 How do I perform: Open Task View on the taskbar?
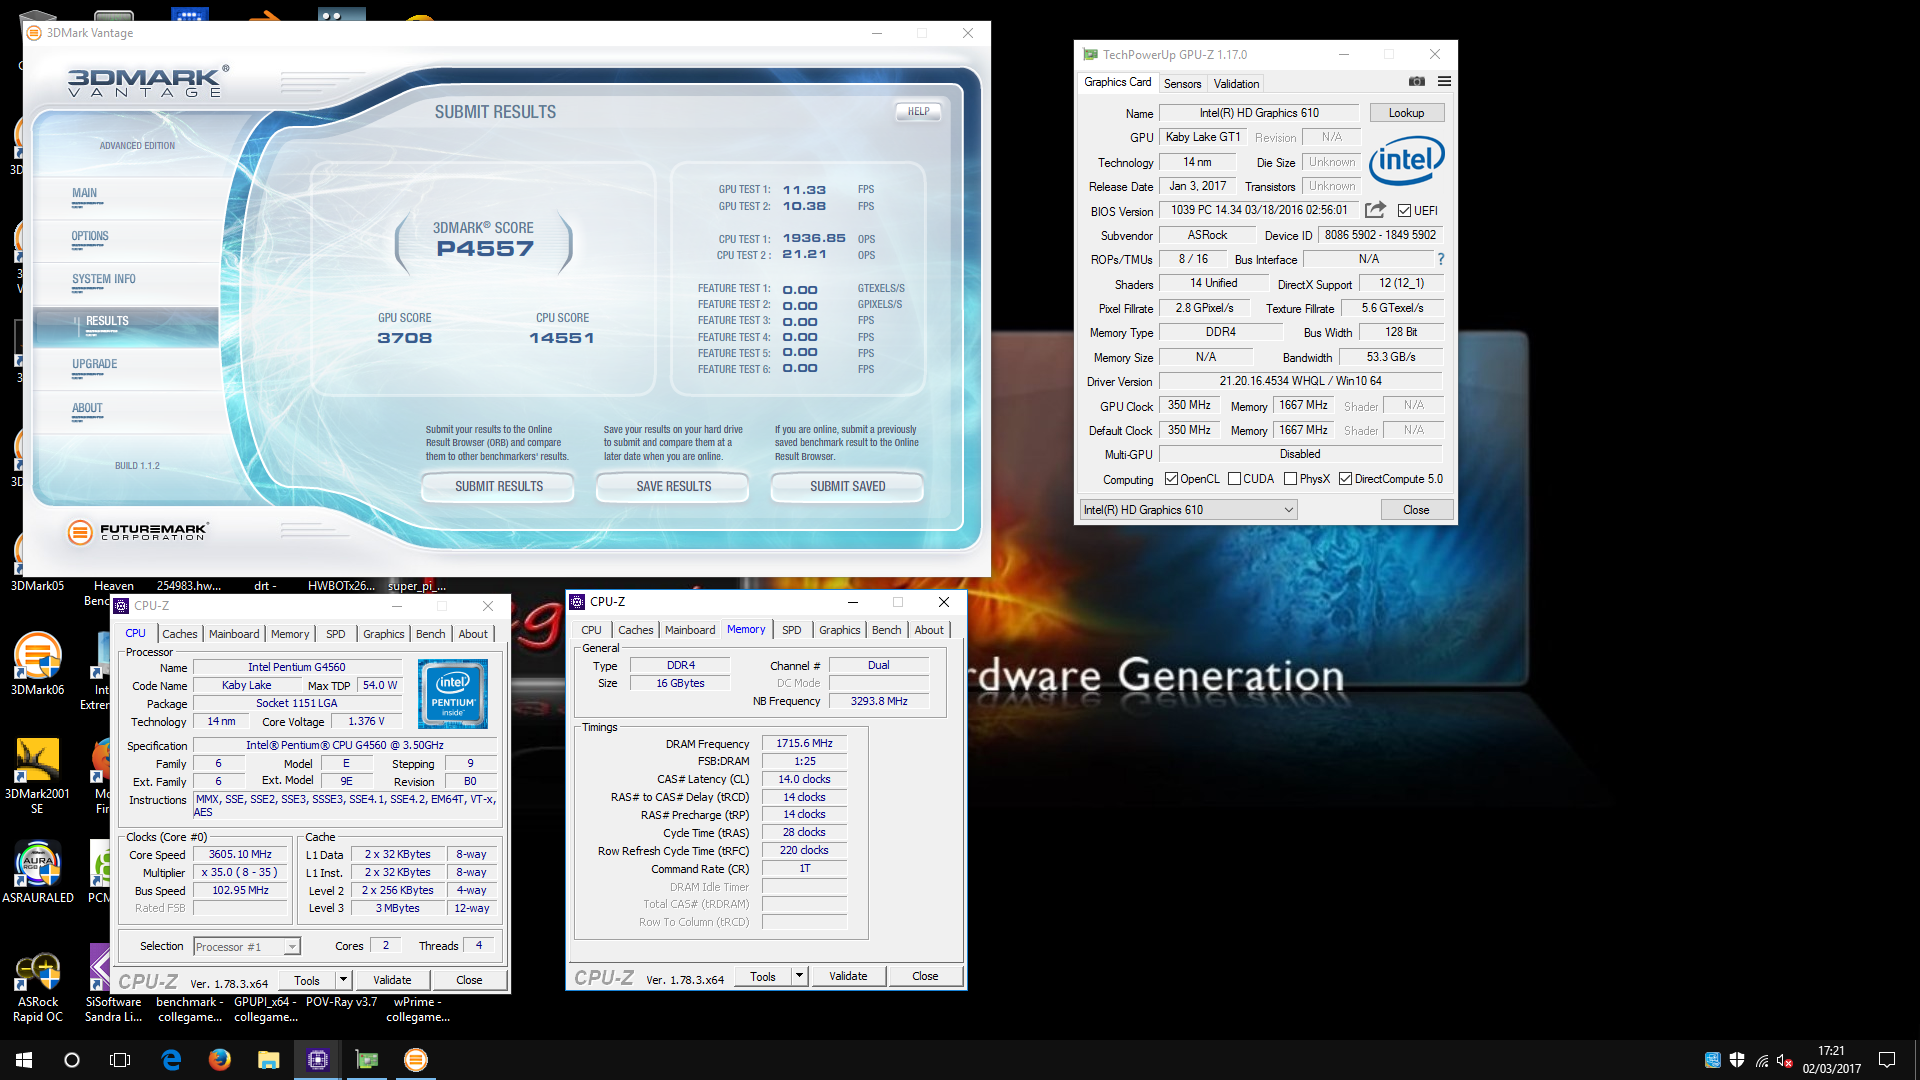coord(120,1060)
